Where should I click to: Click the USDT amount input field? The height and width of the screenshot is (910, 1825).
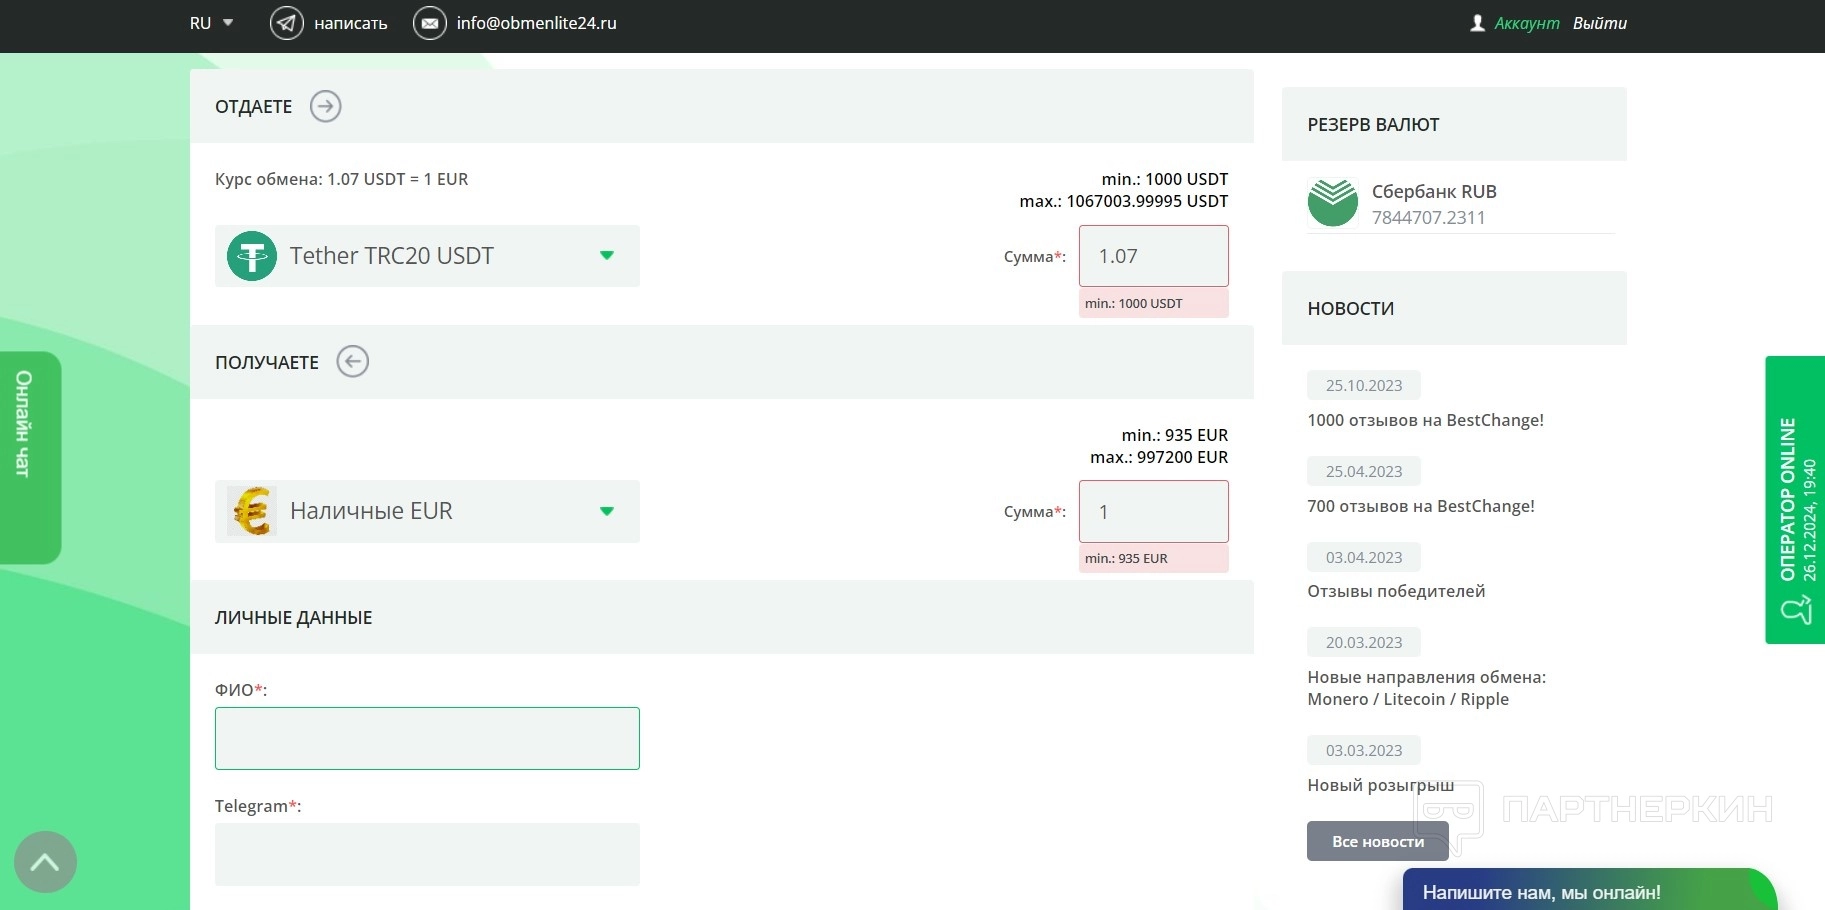(x=1153, y=256)
